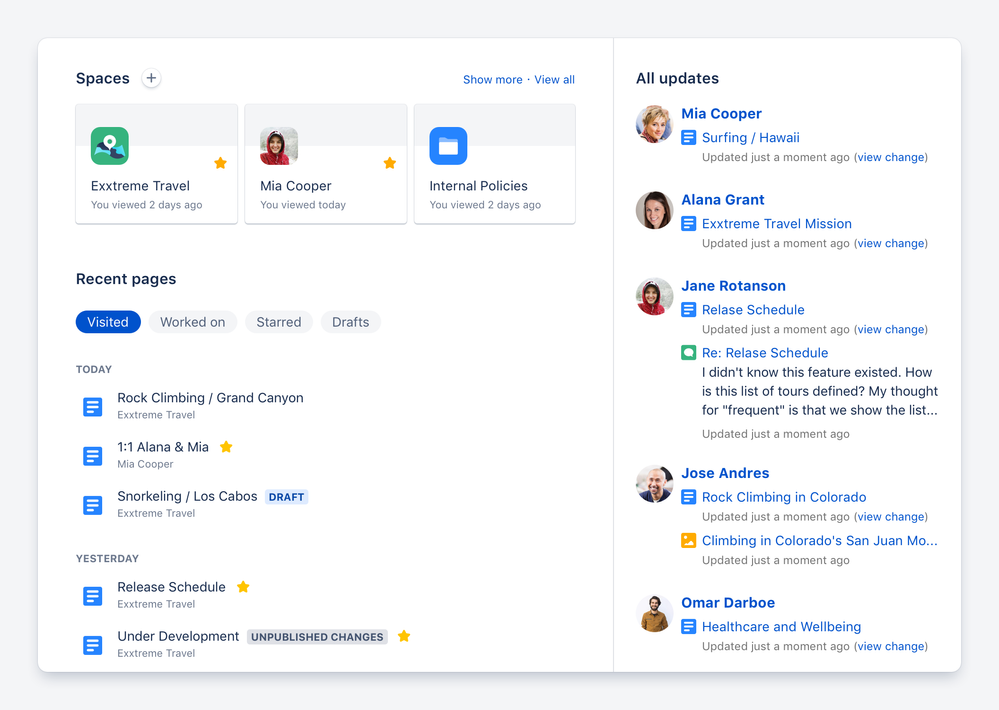
Task: Click page icon for 1:1 Alana & Mia
Action: pos(93,456)
